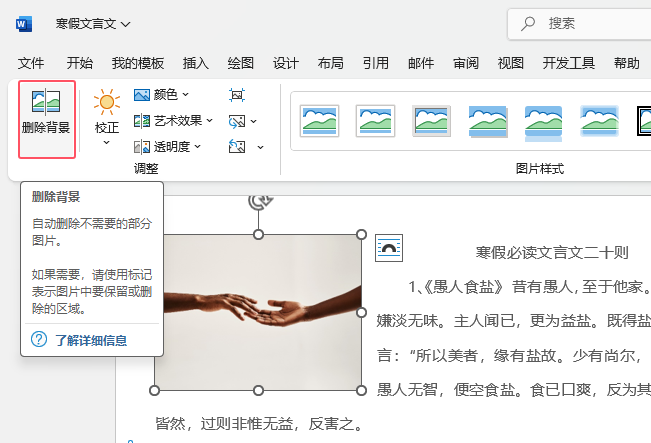The width and height of the screenshot is (651, 443).
Task: Select the hands picture in the document
Action: (258, 312)
